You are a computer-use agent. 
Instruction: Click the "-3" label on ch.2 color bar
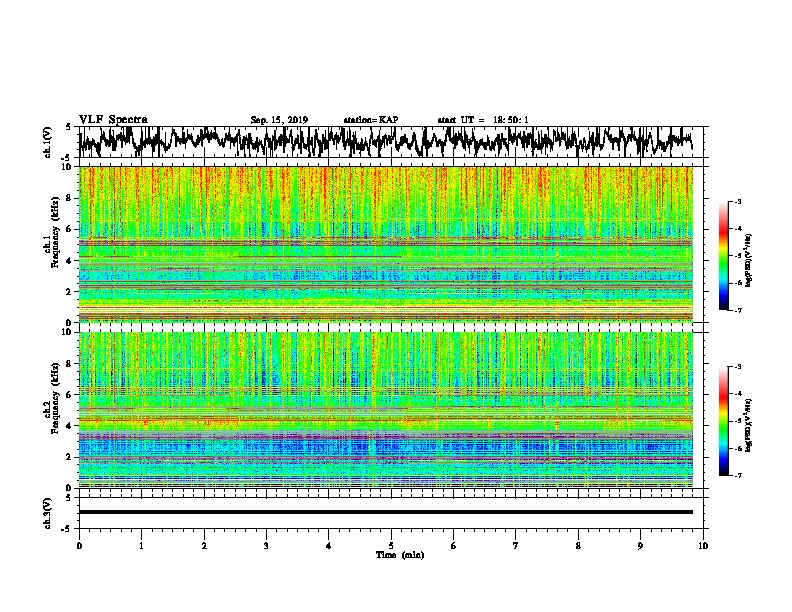tap(737, 367)
